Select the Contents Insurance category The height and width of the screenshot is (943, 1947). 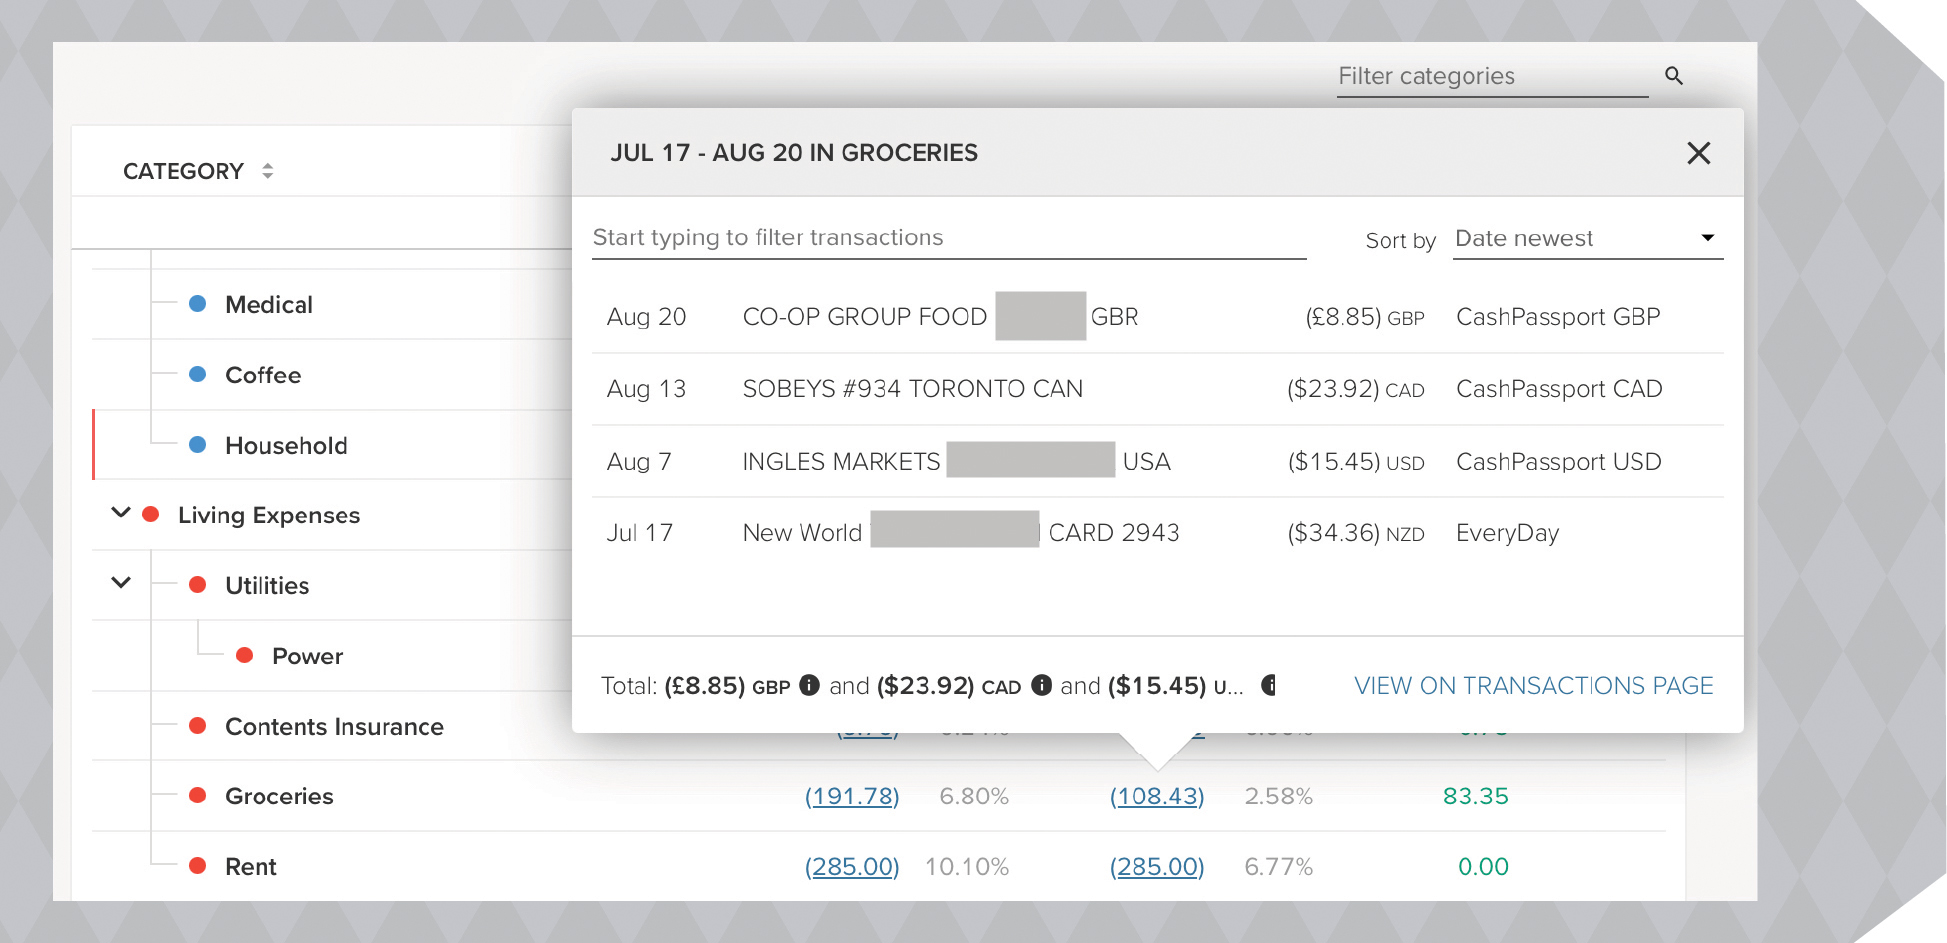(x=334, y=726)
